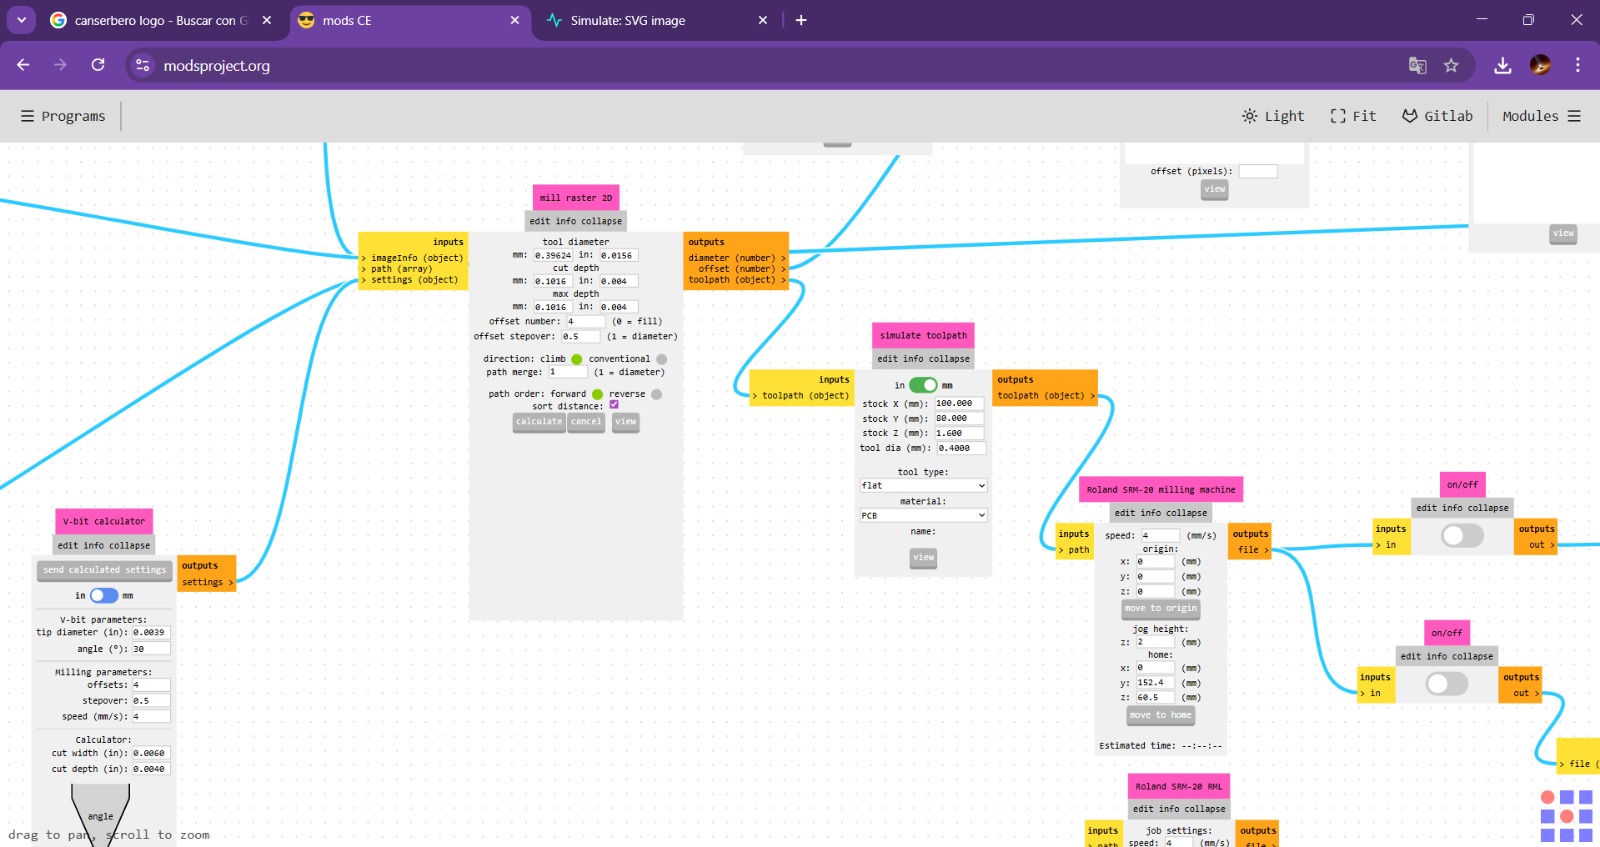Collapse the mill raster 2D module

coord(601,221)
